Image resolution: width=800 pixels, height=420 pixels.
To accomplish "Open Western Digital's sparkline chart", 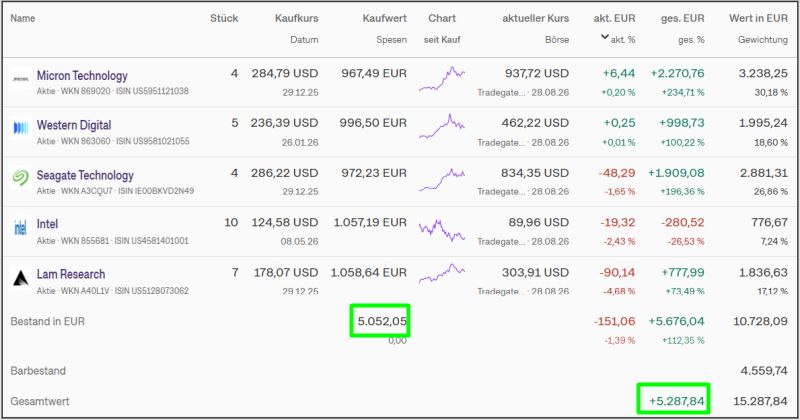I will click(x=442, y=127).
